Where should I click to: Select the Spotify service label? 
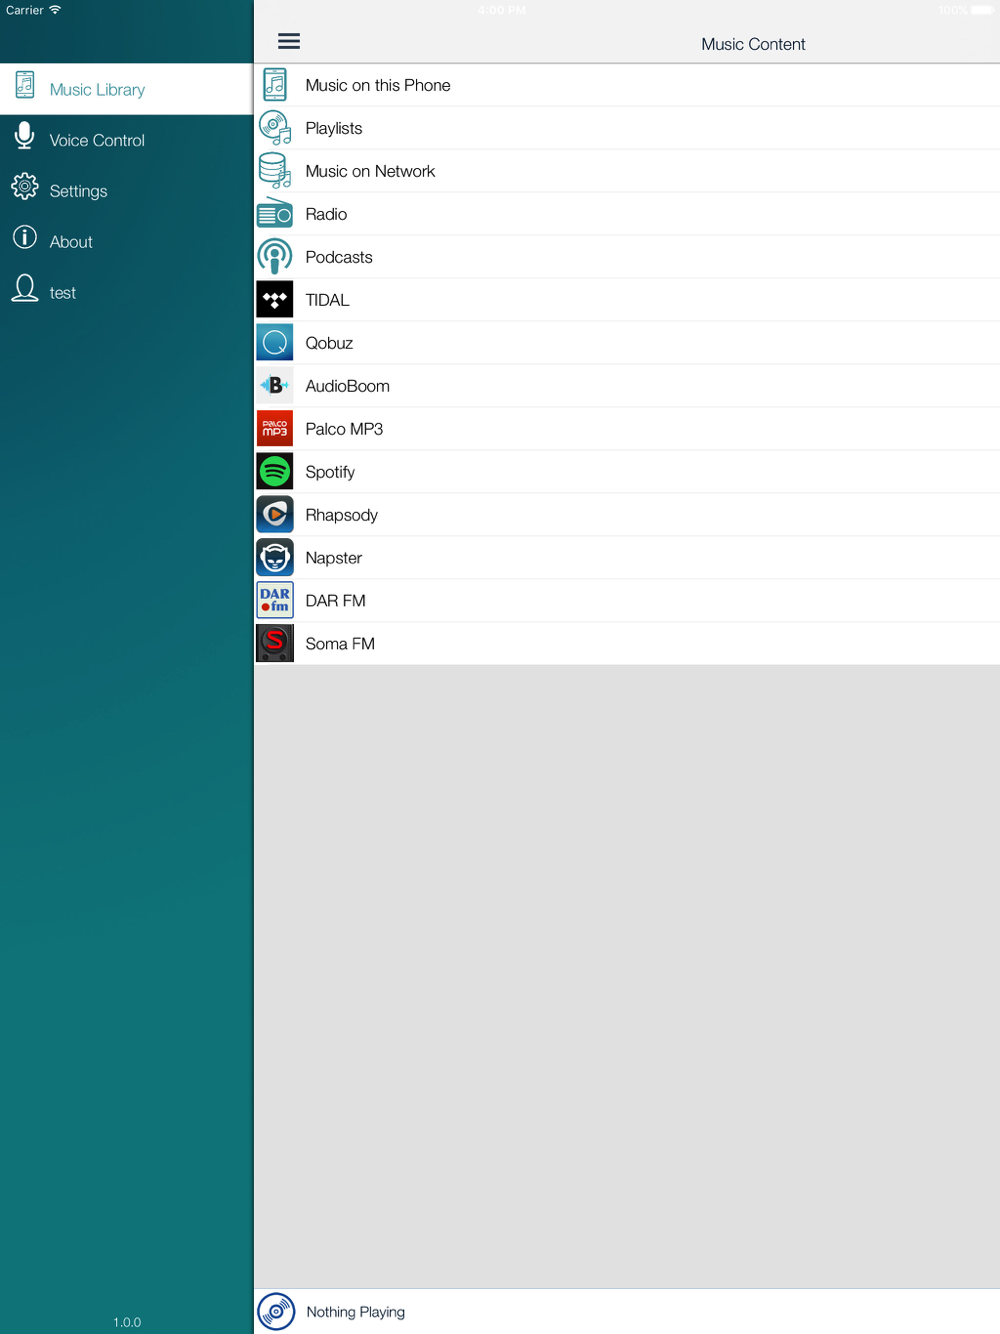tap(330, 472)
